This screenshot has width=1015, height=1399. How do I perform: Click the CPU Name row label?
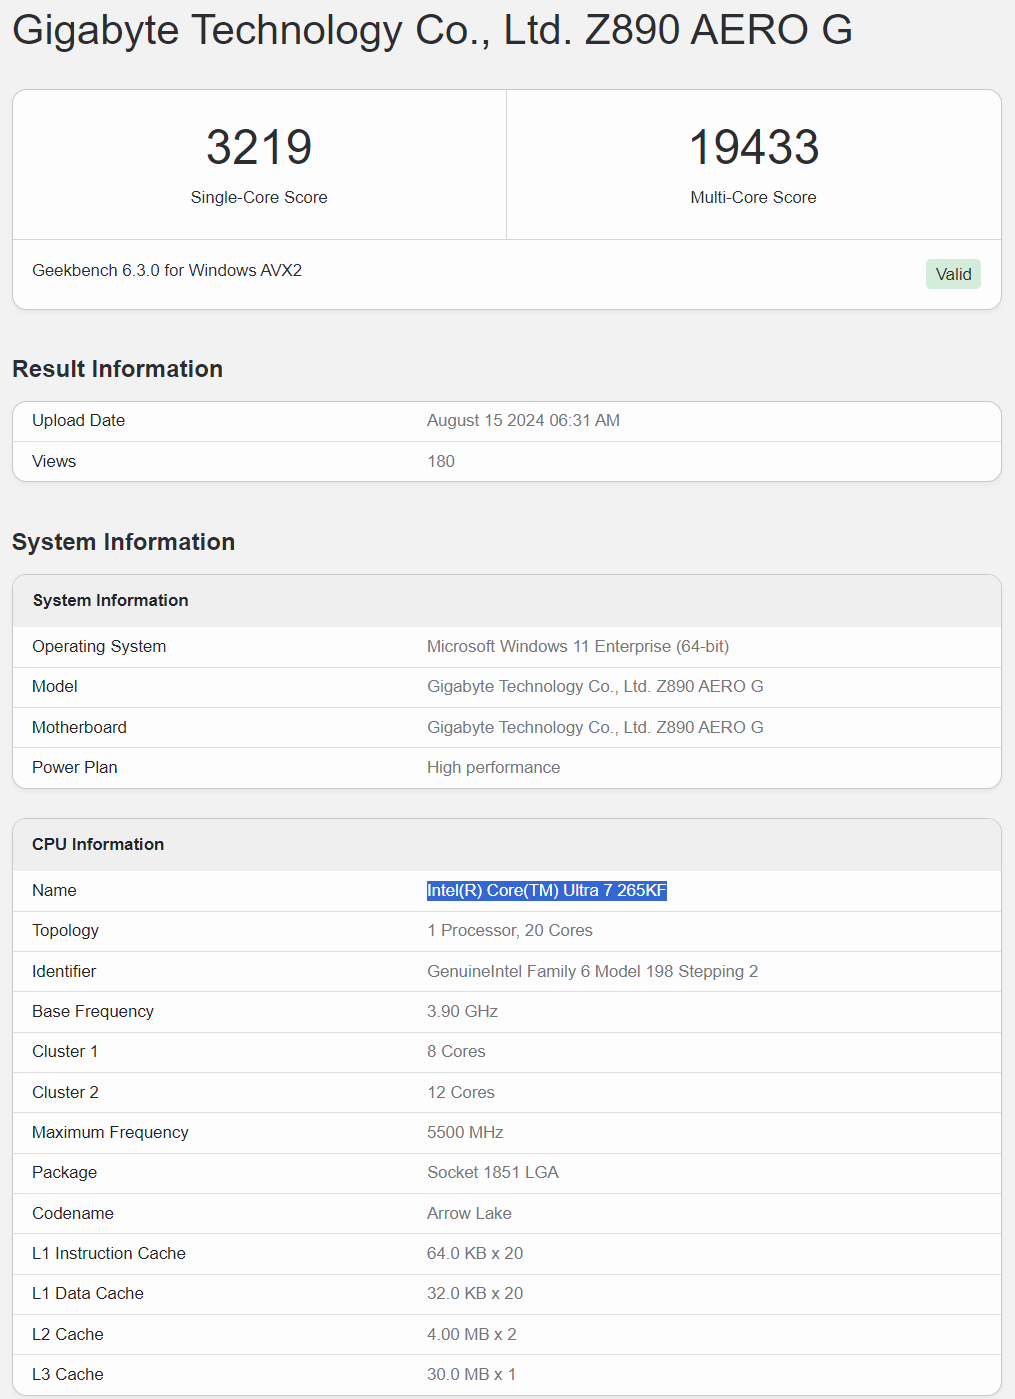(x=54, y=890)
